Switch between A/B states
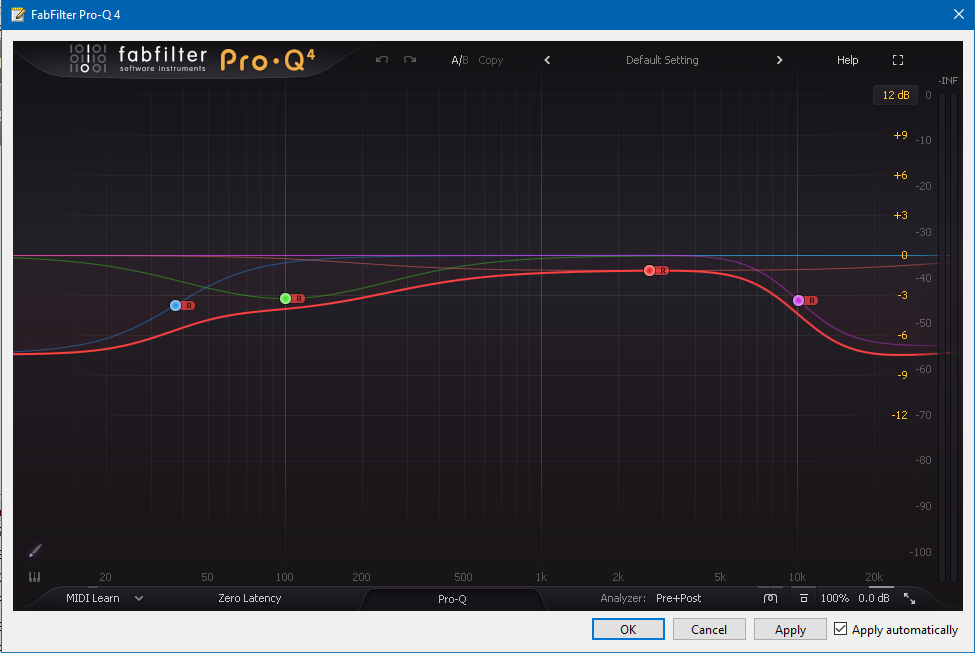 [460, 60]
